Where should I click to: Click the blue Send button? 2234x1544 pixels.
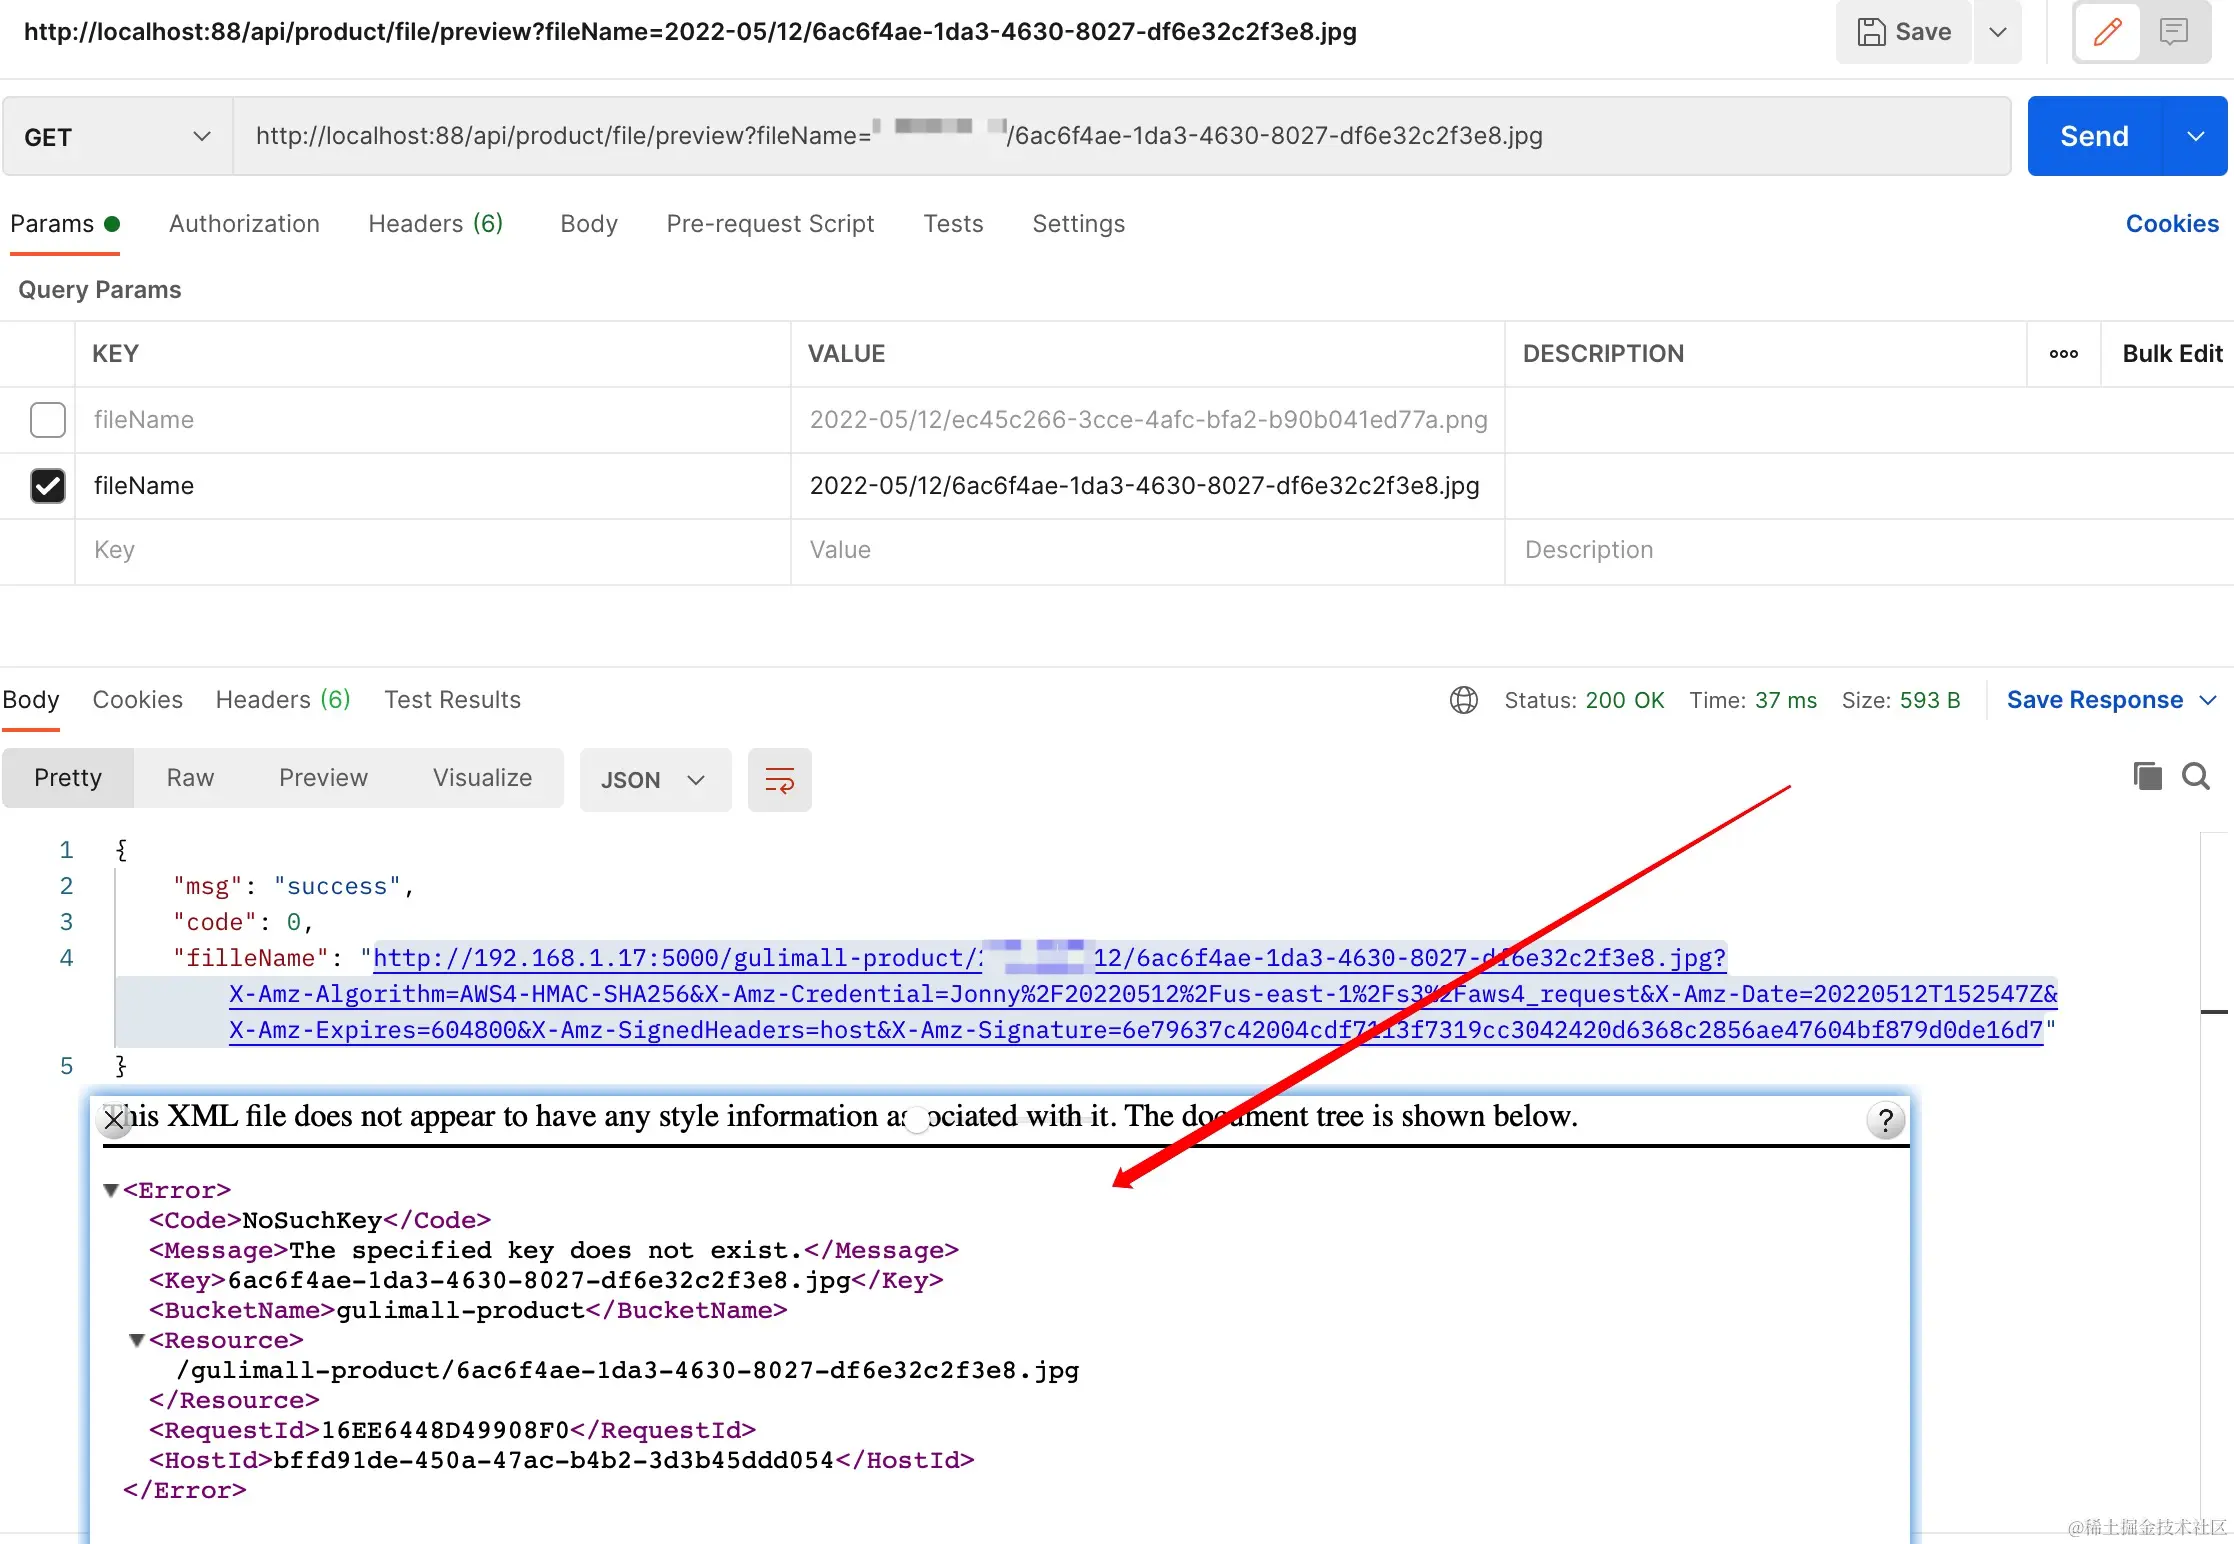(2094, 137)
